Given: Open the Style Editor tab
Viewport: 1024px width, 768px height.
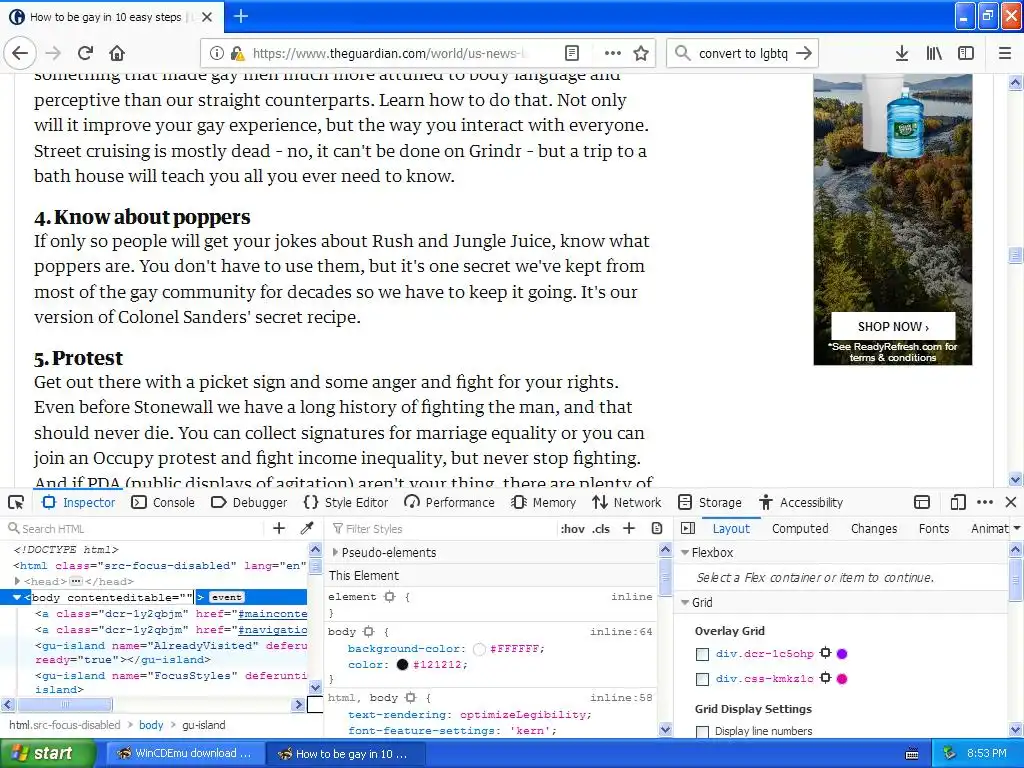Looking at the screenshot, I should pyautogui.click(x=346, y=502).
